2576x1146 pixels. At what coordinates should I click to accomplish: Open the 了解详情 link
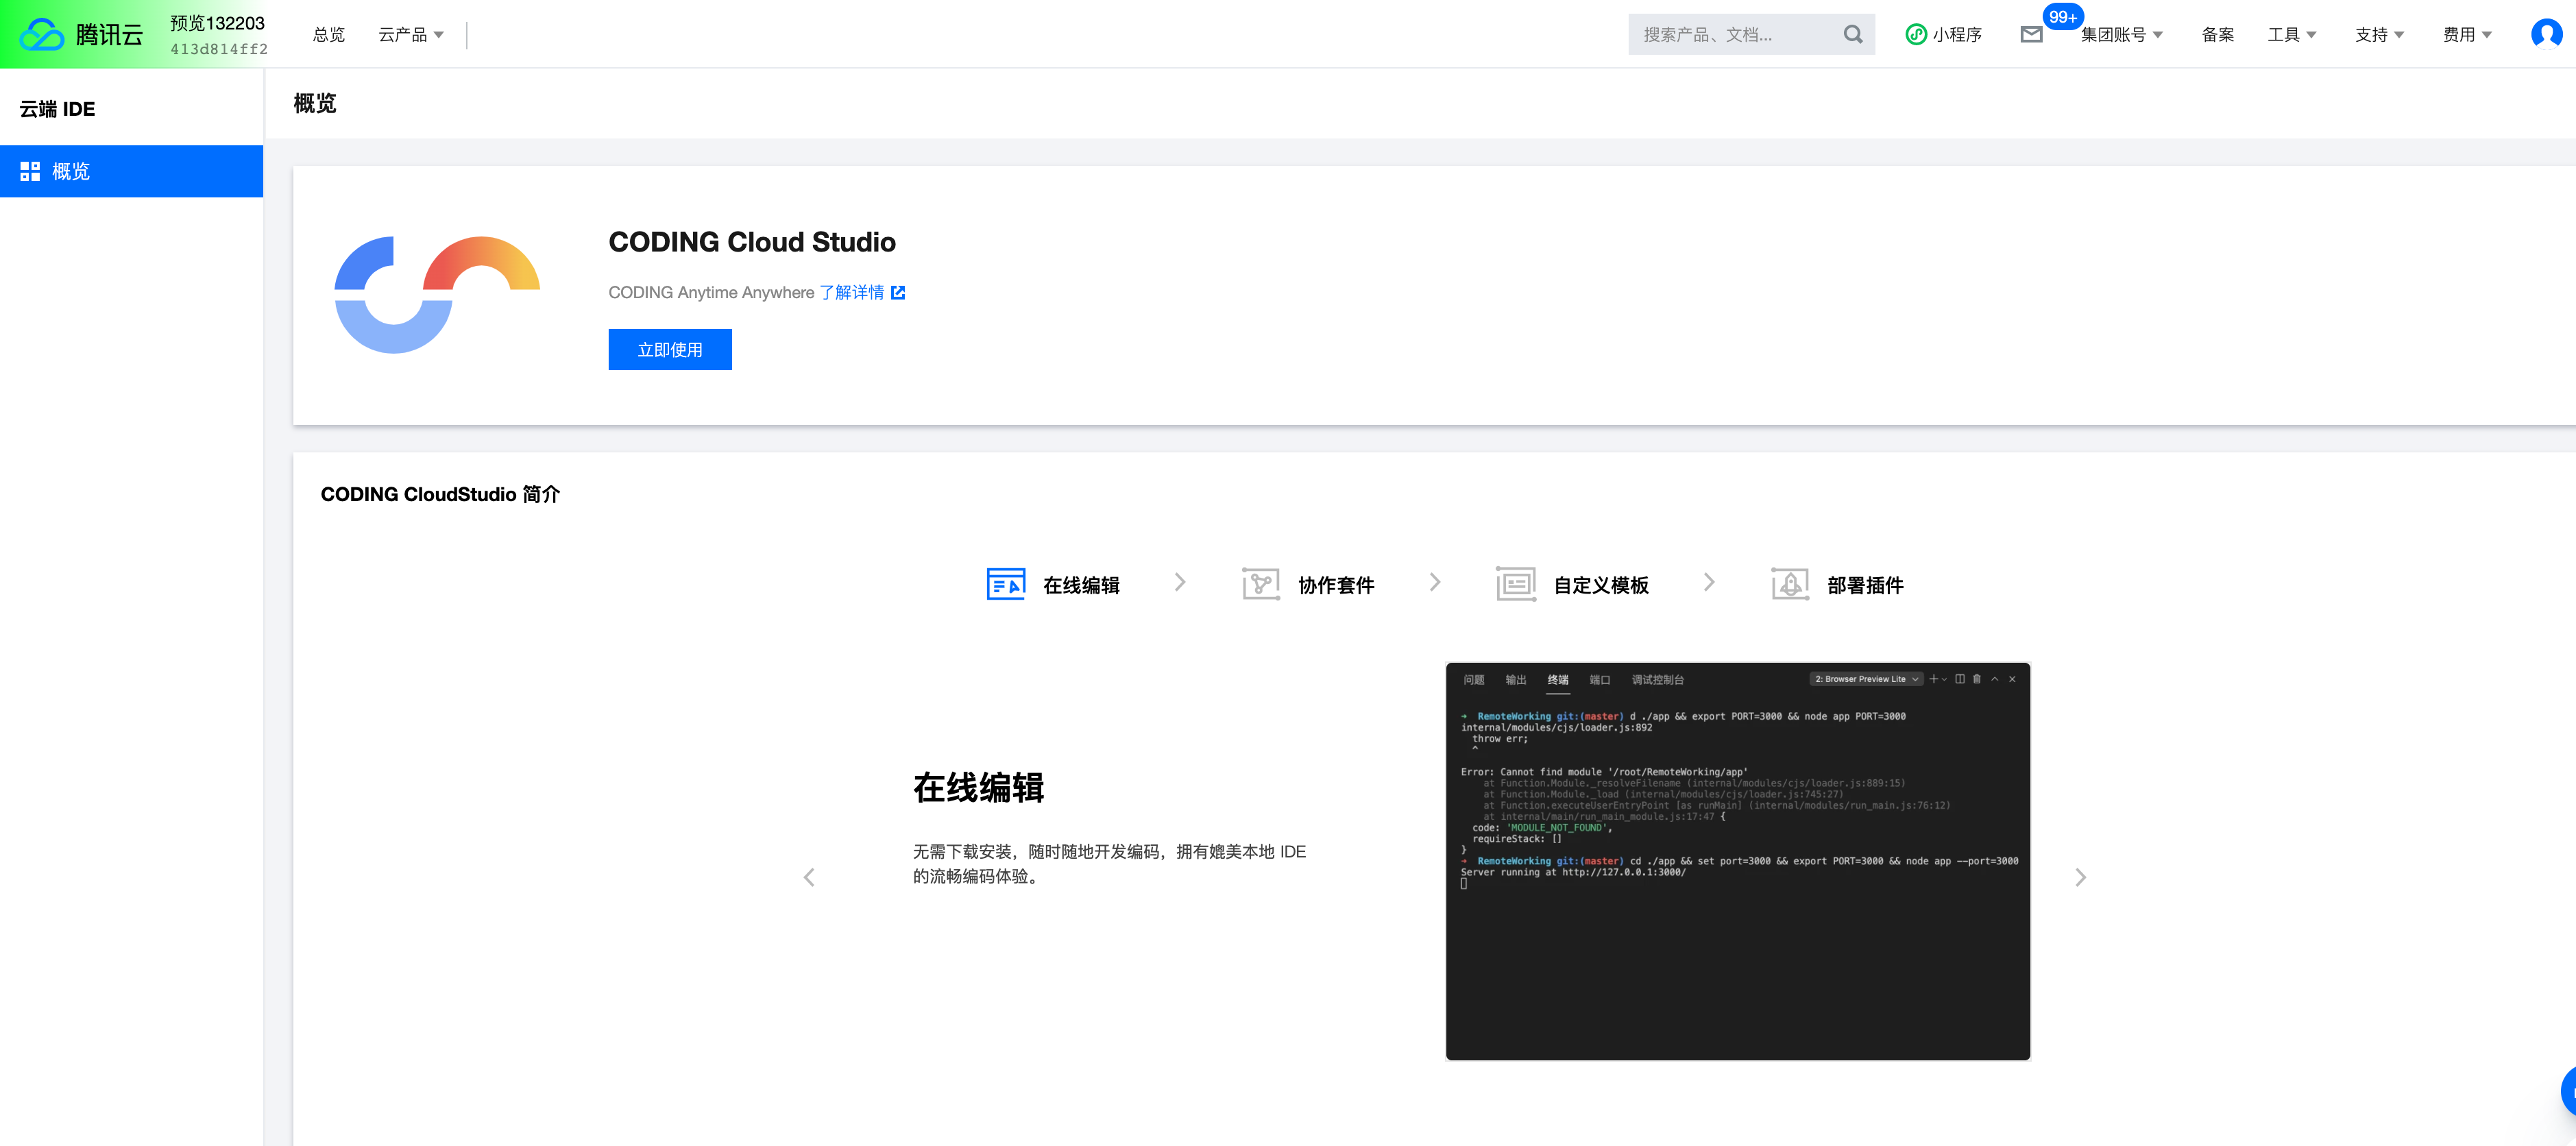coord(852,292)
